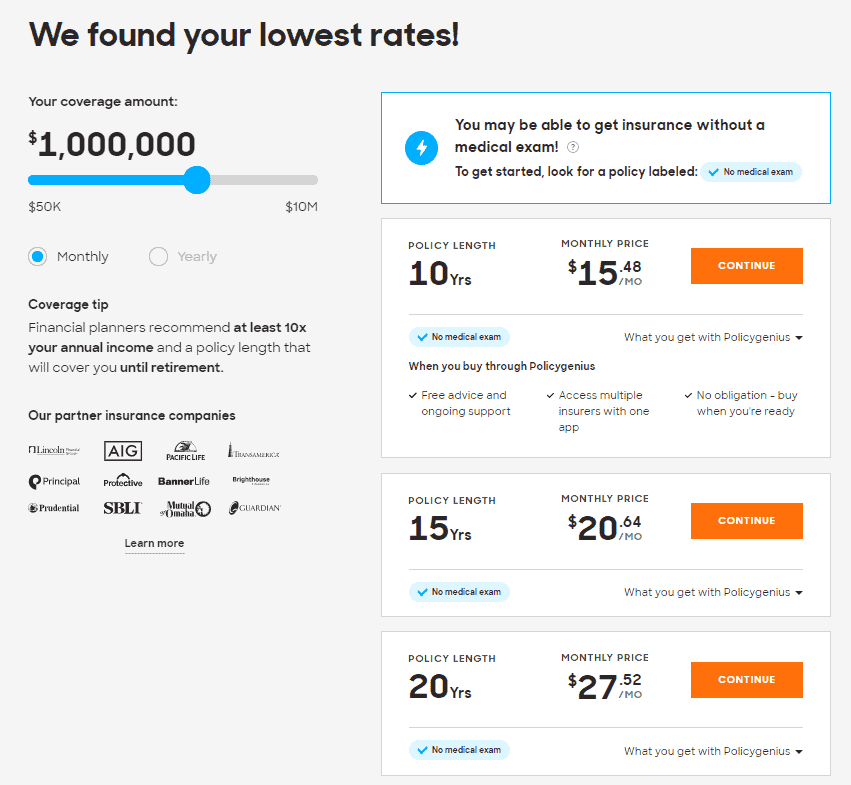The height and width of the screenshot is (785, 851).
Task: Click the Prudential company logo
Action: 54,508
